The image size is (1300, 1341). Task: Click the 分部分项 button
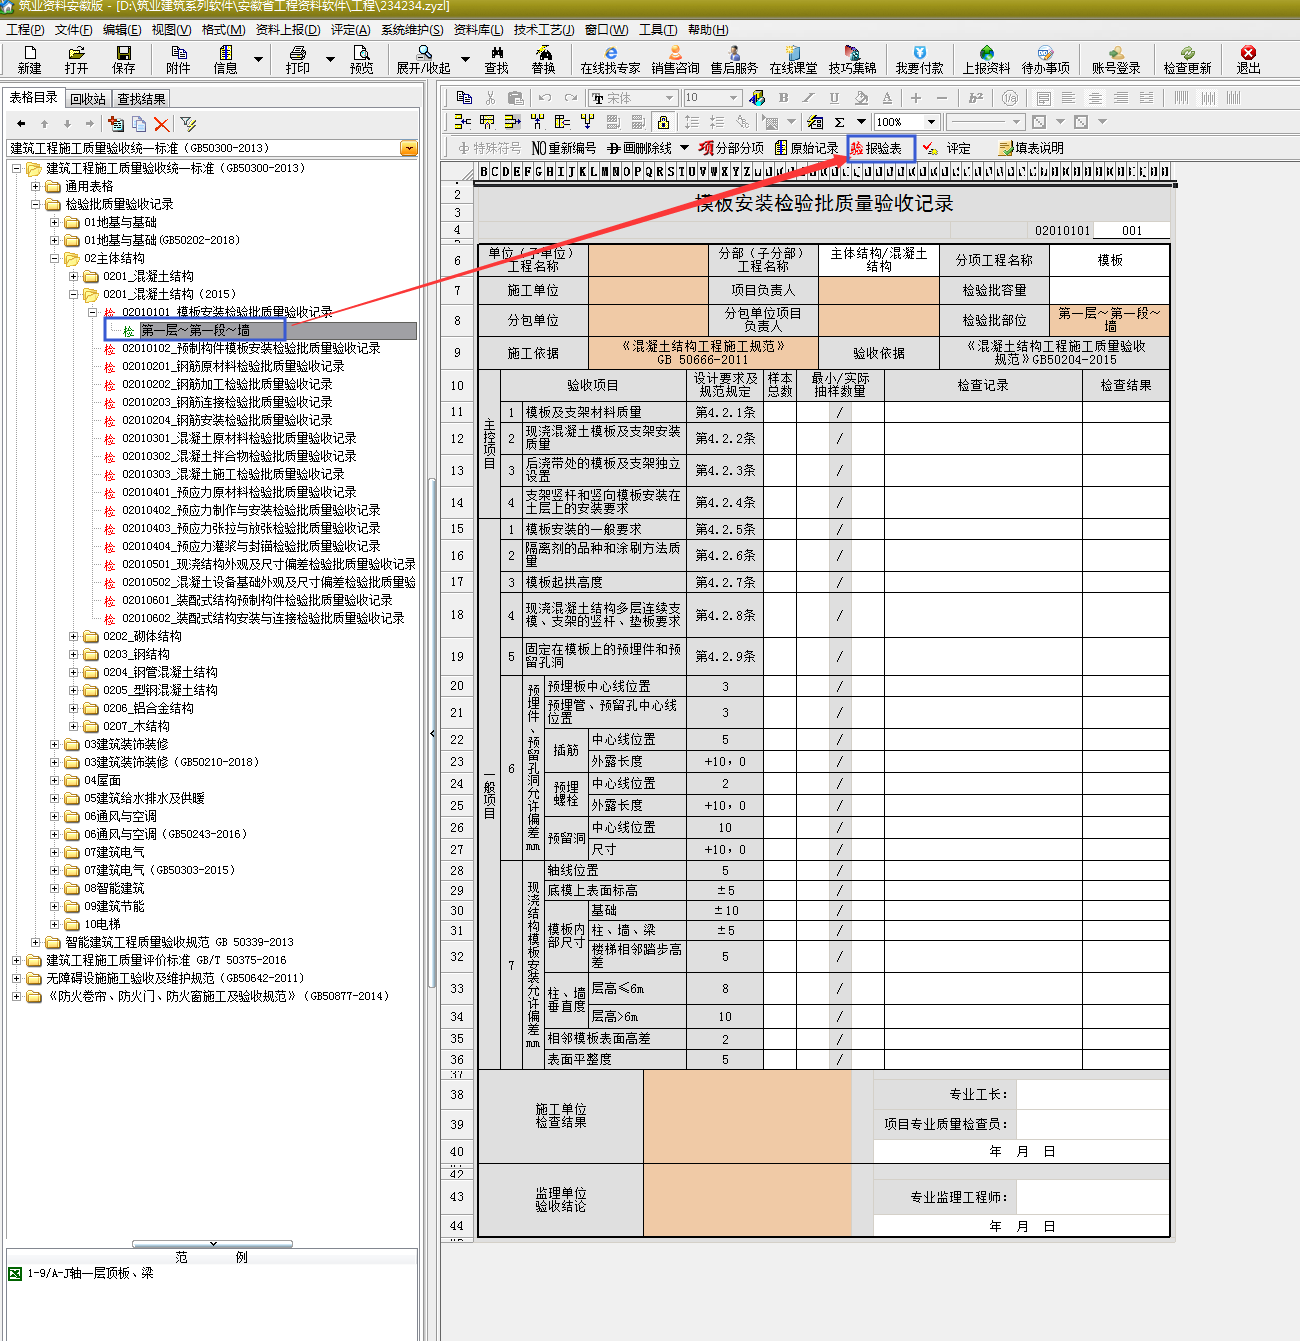pos(732,148)
